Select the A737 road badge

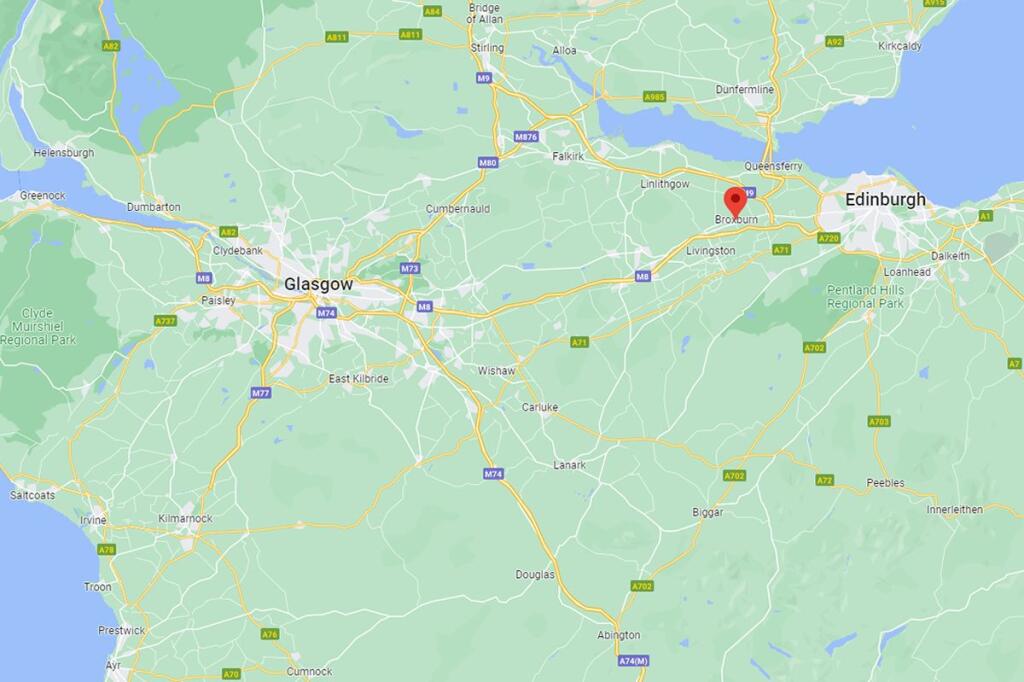[x=165, y=321]
